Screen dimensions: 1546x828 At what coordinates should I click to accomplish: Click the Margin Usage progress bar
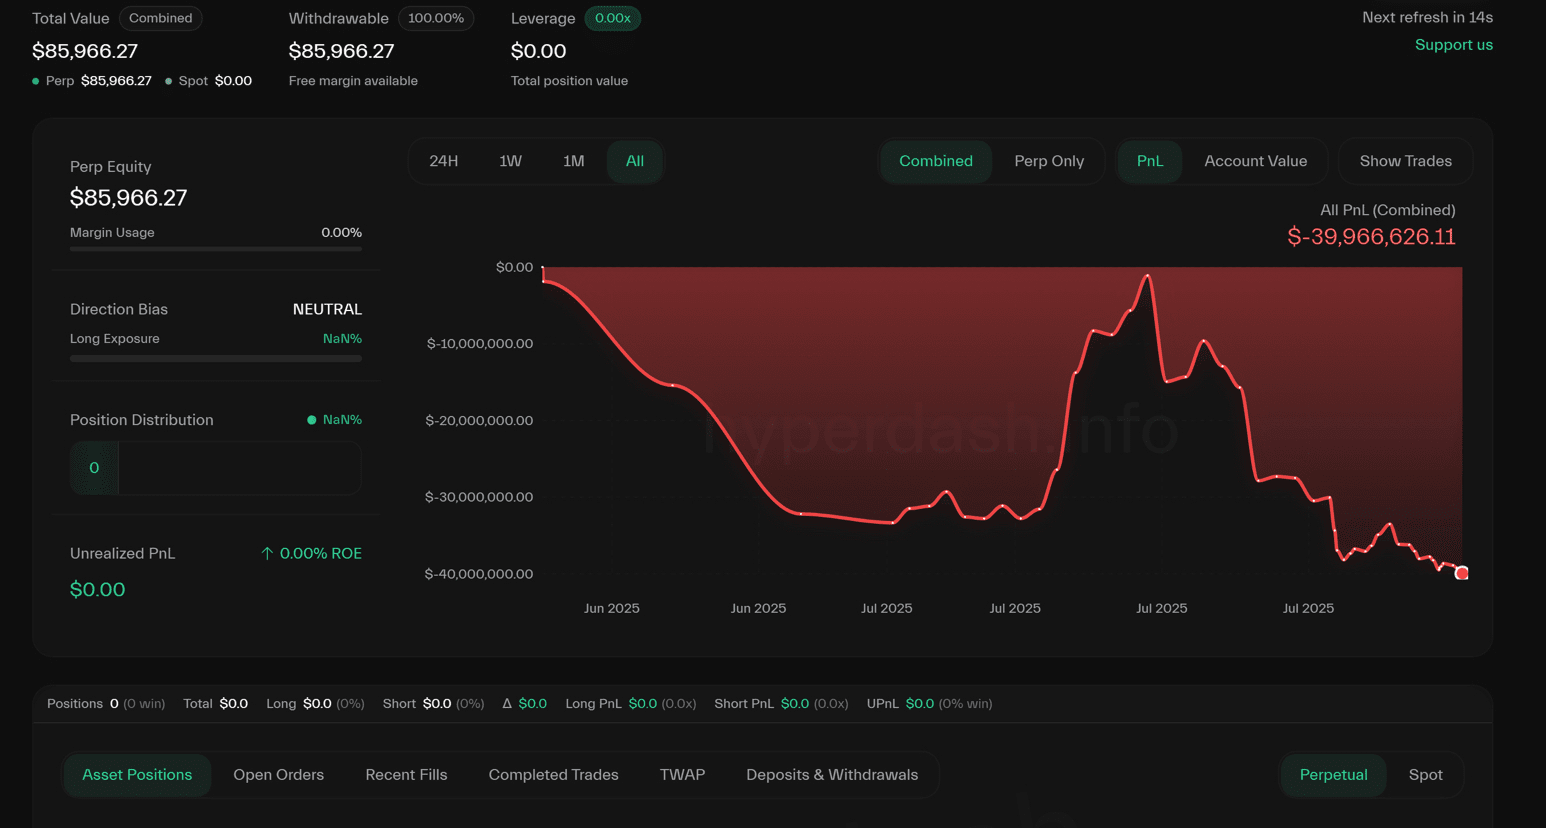pos(216,249)
